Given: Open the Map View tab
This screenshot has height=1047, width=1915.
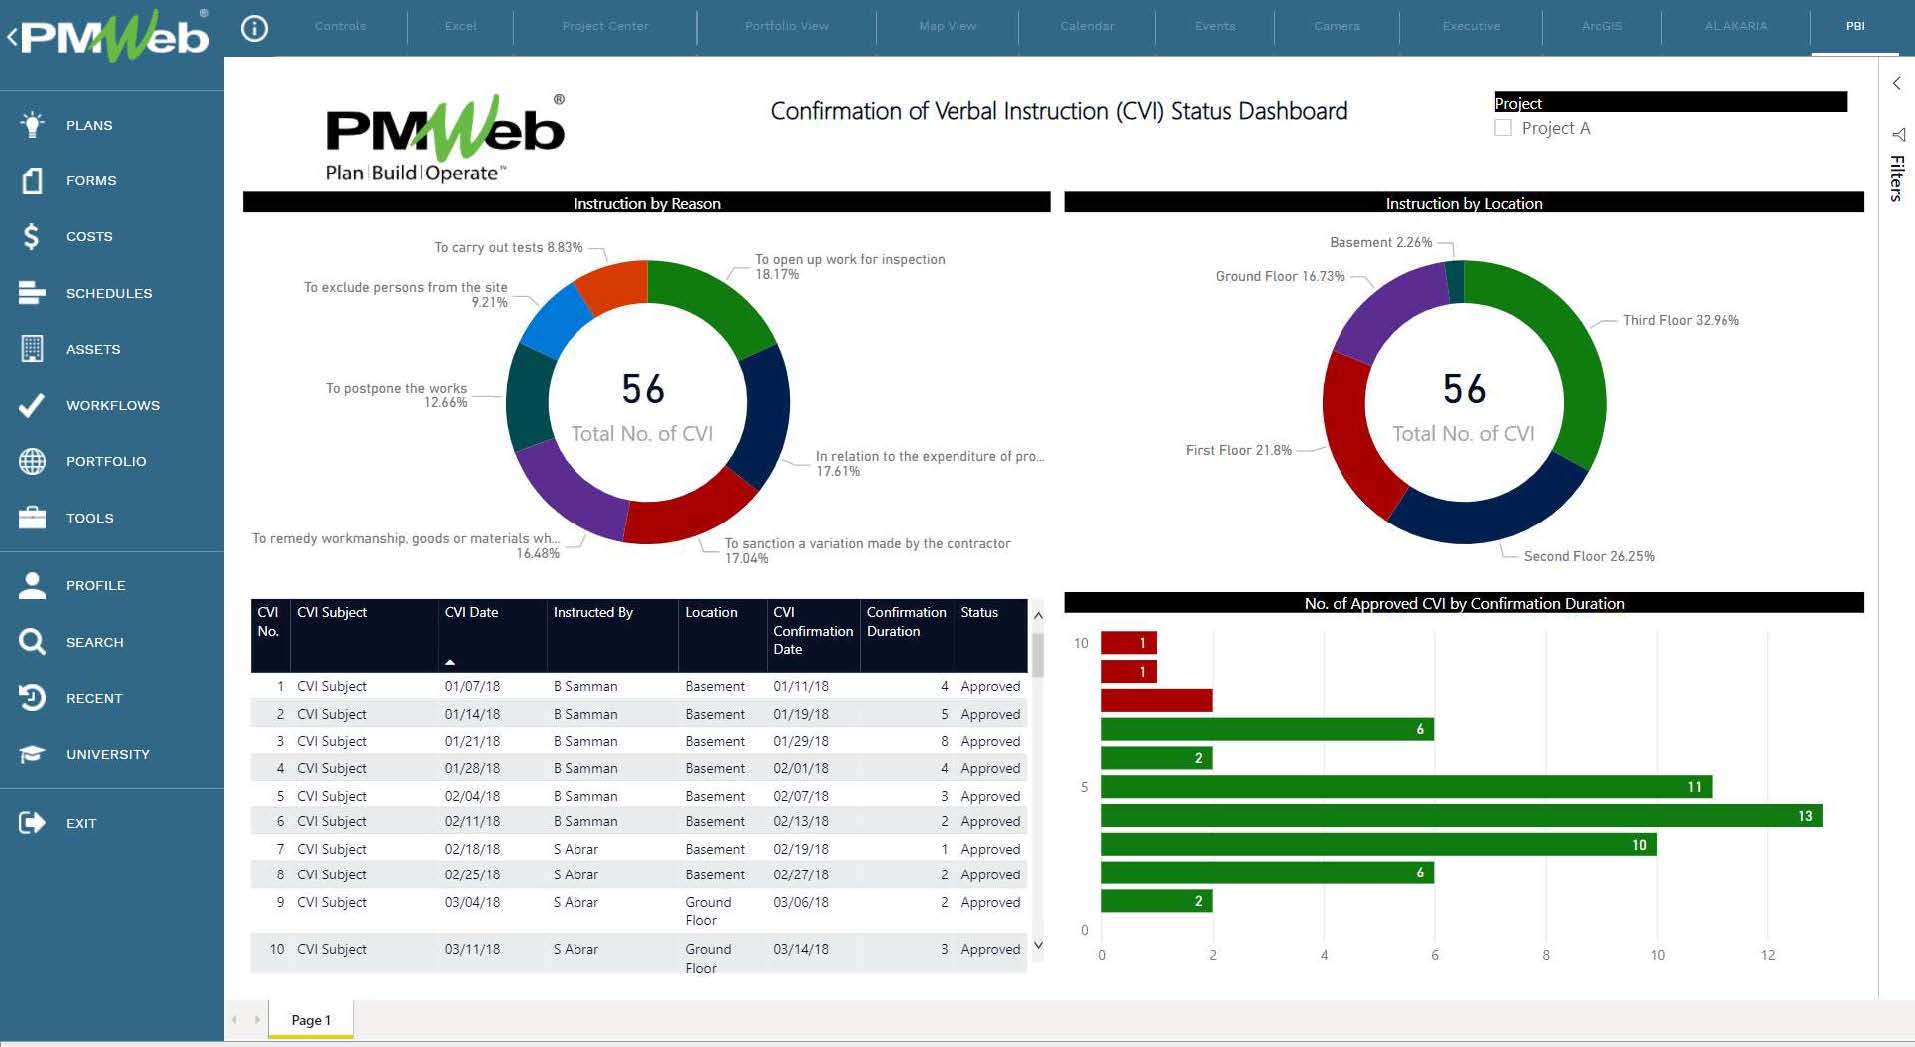Looking at the screenshot, I should [947, 26].
